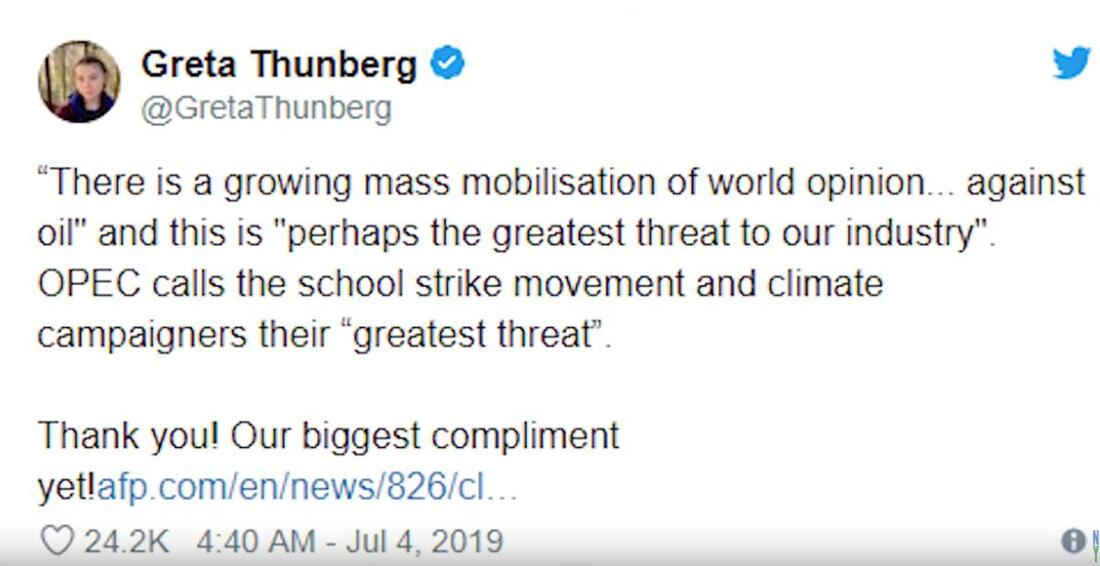
Task: Click the line starting "campaigners their"
Action: (324, 334)
